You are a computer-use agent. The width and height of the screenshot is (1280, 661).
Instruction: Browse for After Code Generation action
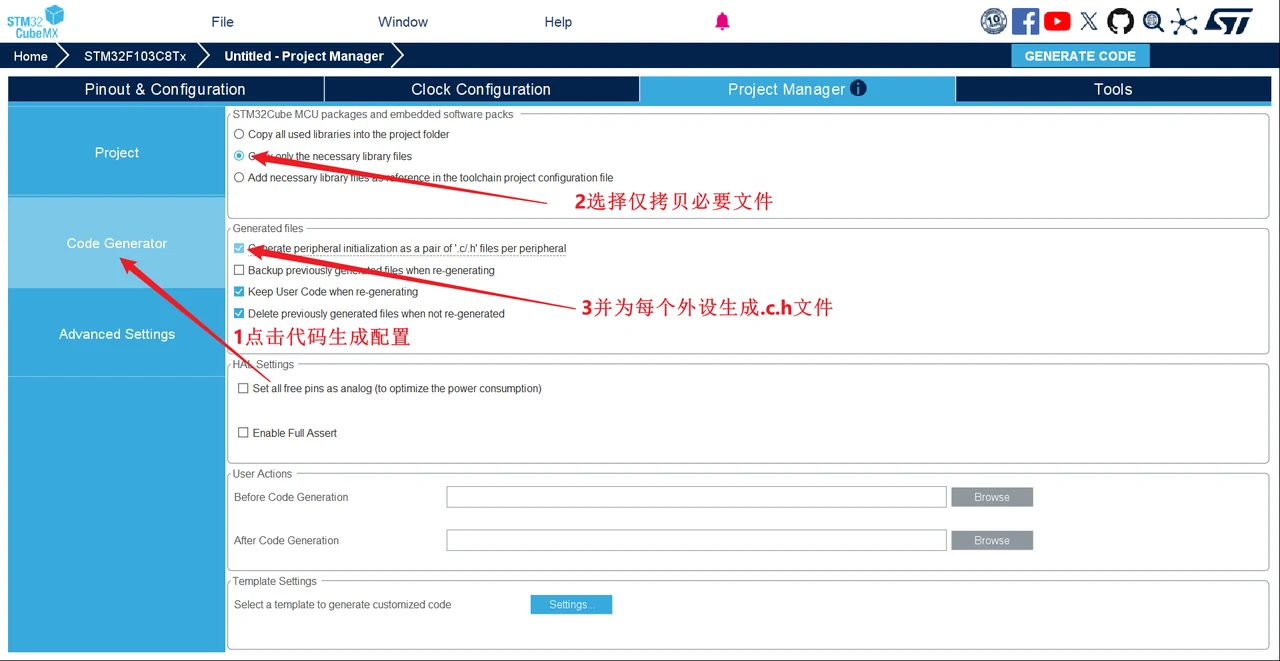992,540
